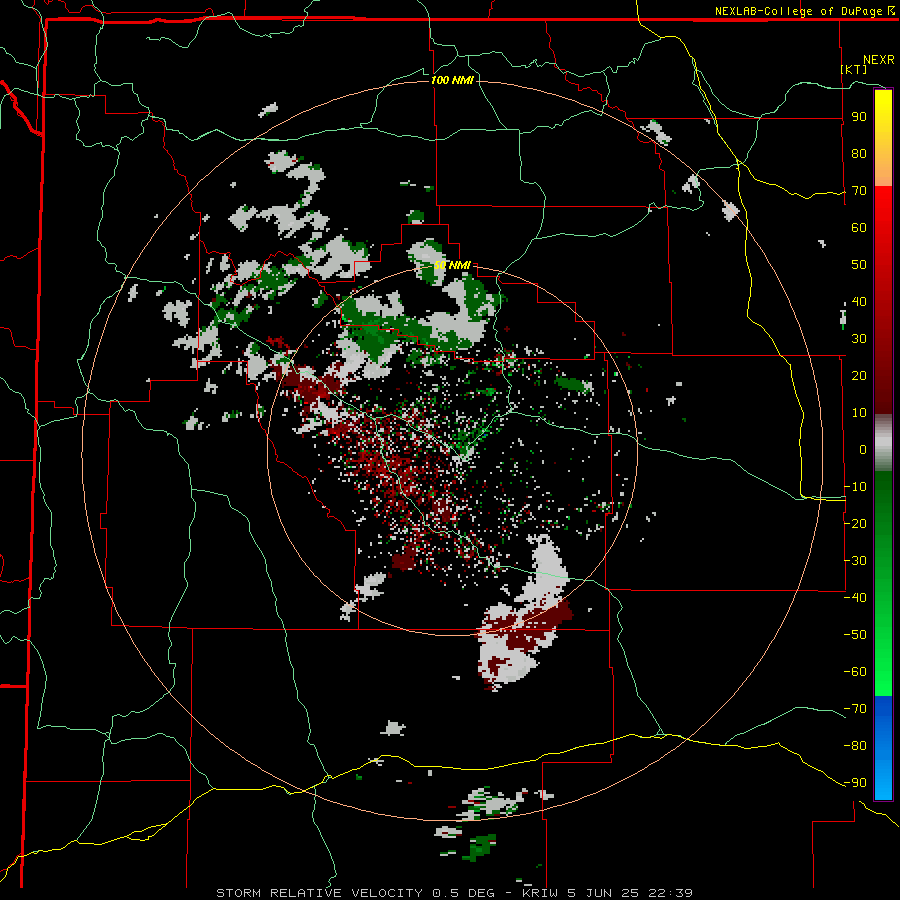Click the -80 value on the velocity scale
Viewport: 900px width, 900px height.
(855, 746)
